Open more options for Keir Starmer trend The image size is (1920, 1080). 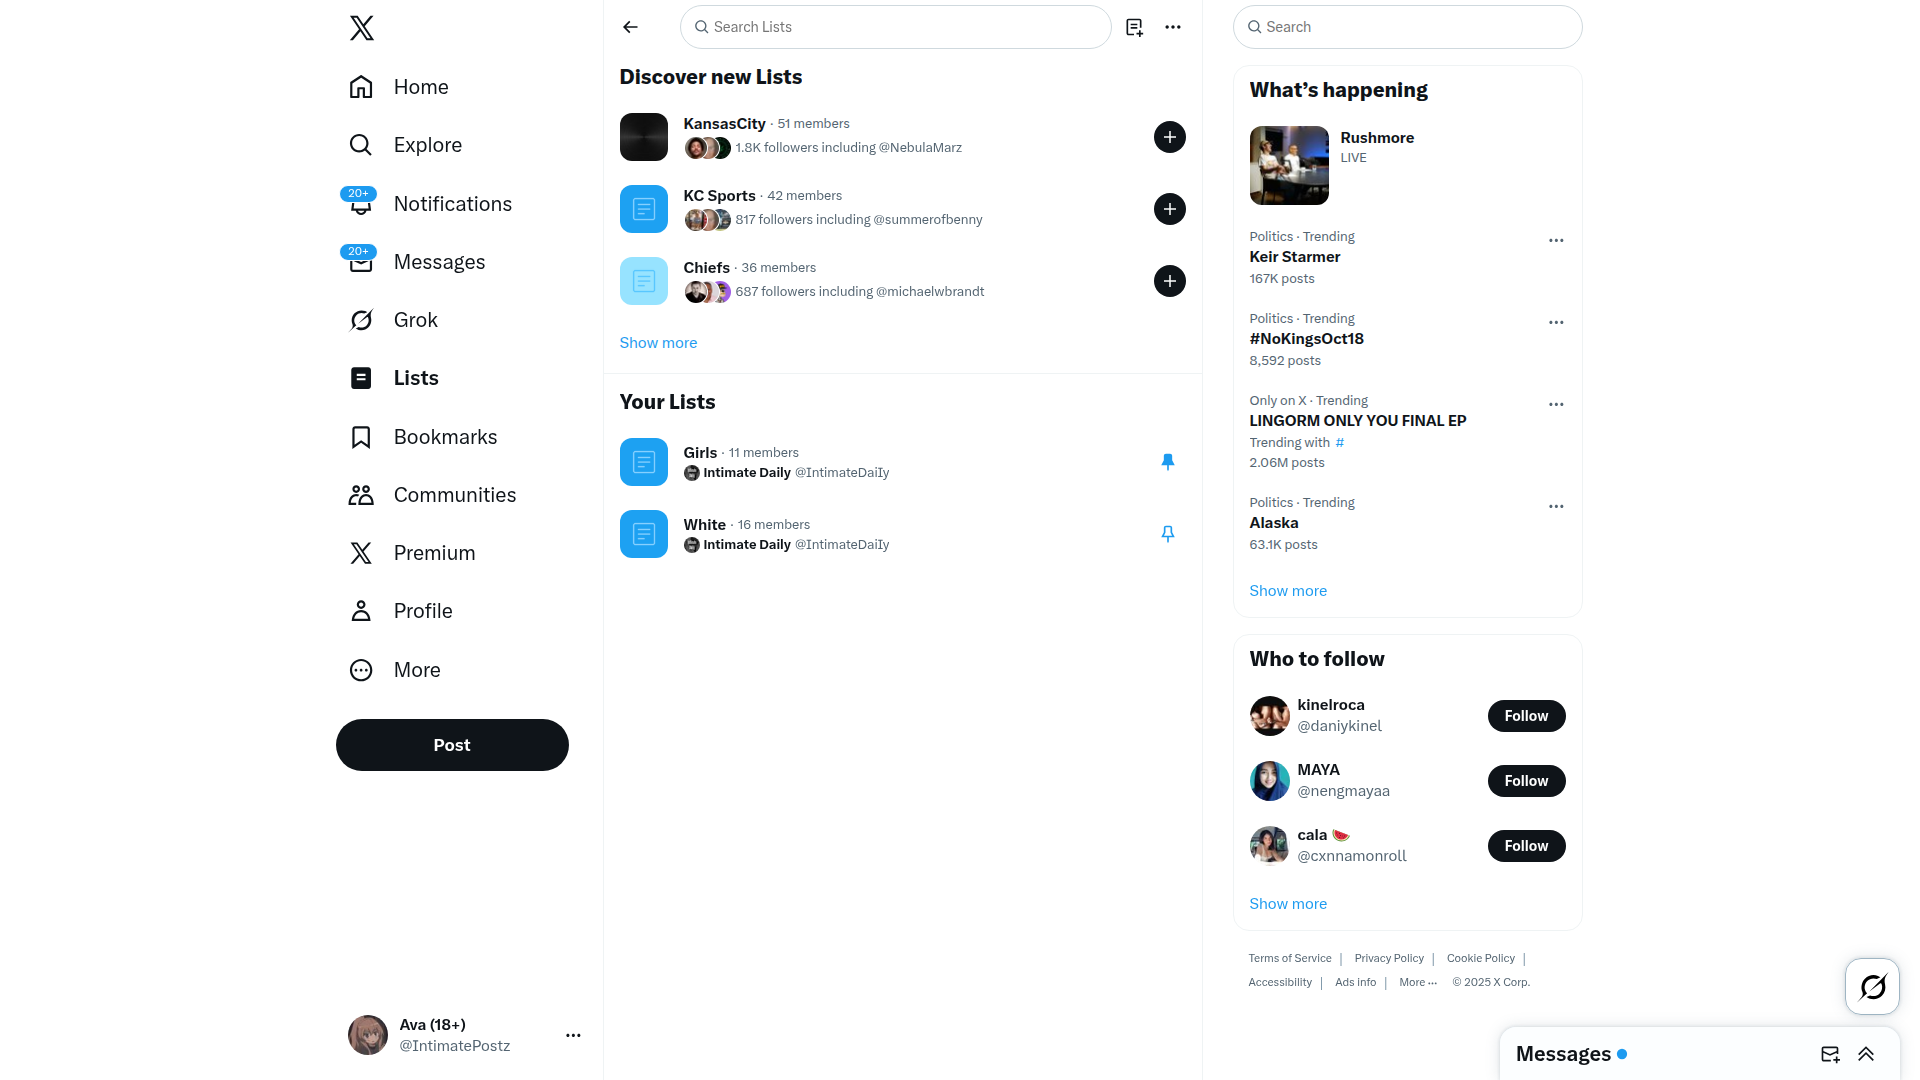[1556, 240]
